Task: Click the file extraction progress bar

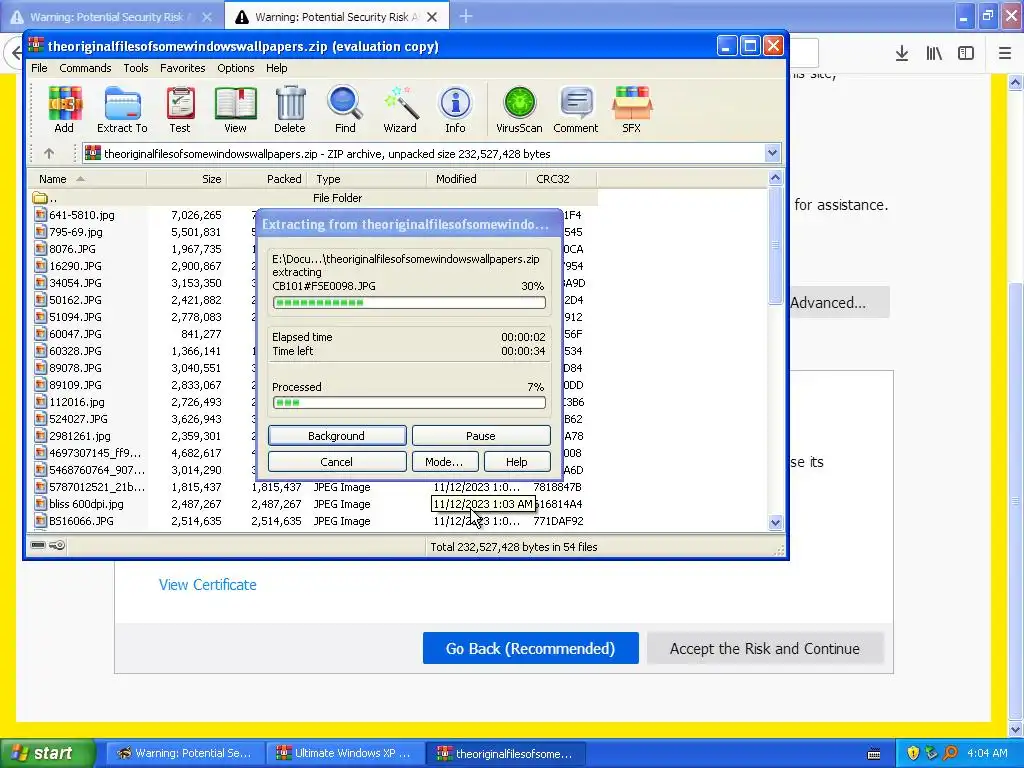Action: click(x=409, y=302)
